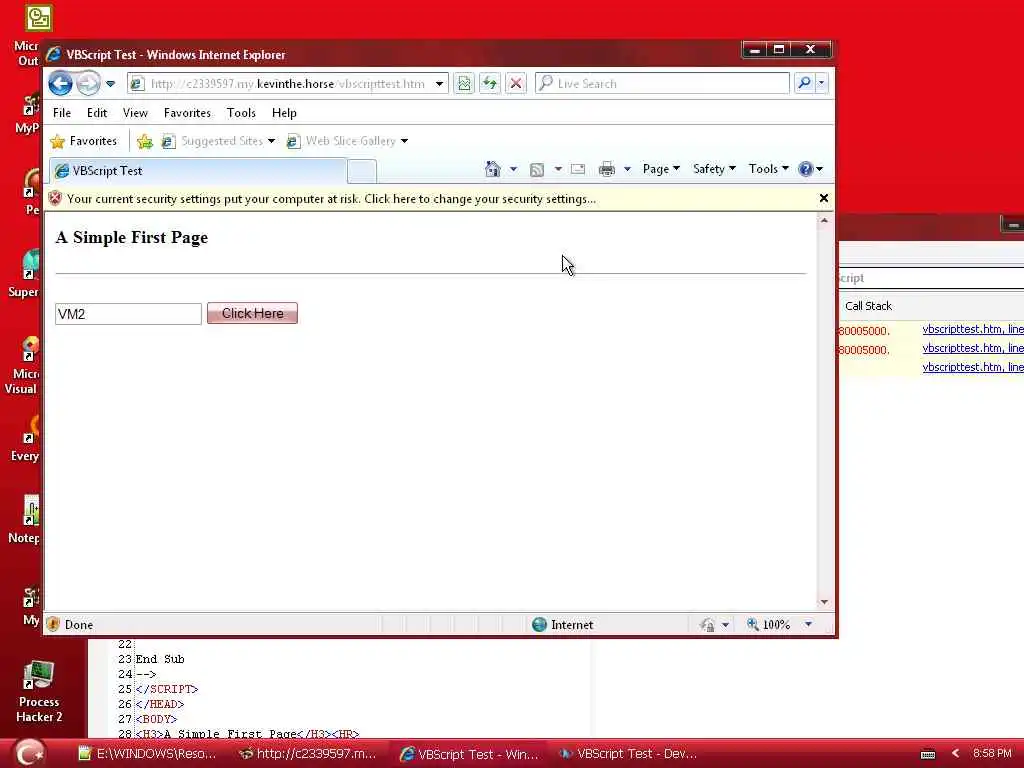Click Add to Favorites Bar icon

[145, 141]
